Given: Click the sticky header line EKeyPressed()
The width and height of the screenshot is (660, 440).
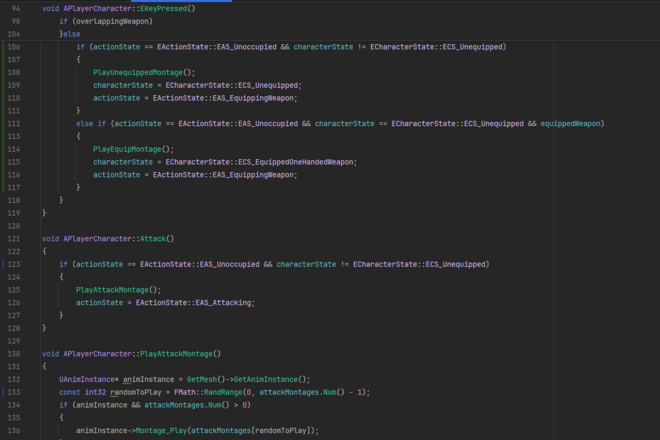Looking at the screenshot, I should [x=119, y=8].
